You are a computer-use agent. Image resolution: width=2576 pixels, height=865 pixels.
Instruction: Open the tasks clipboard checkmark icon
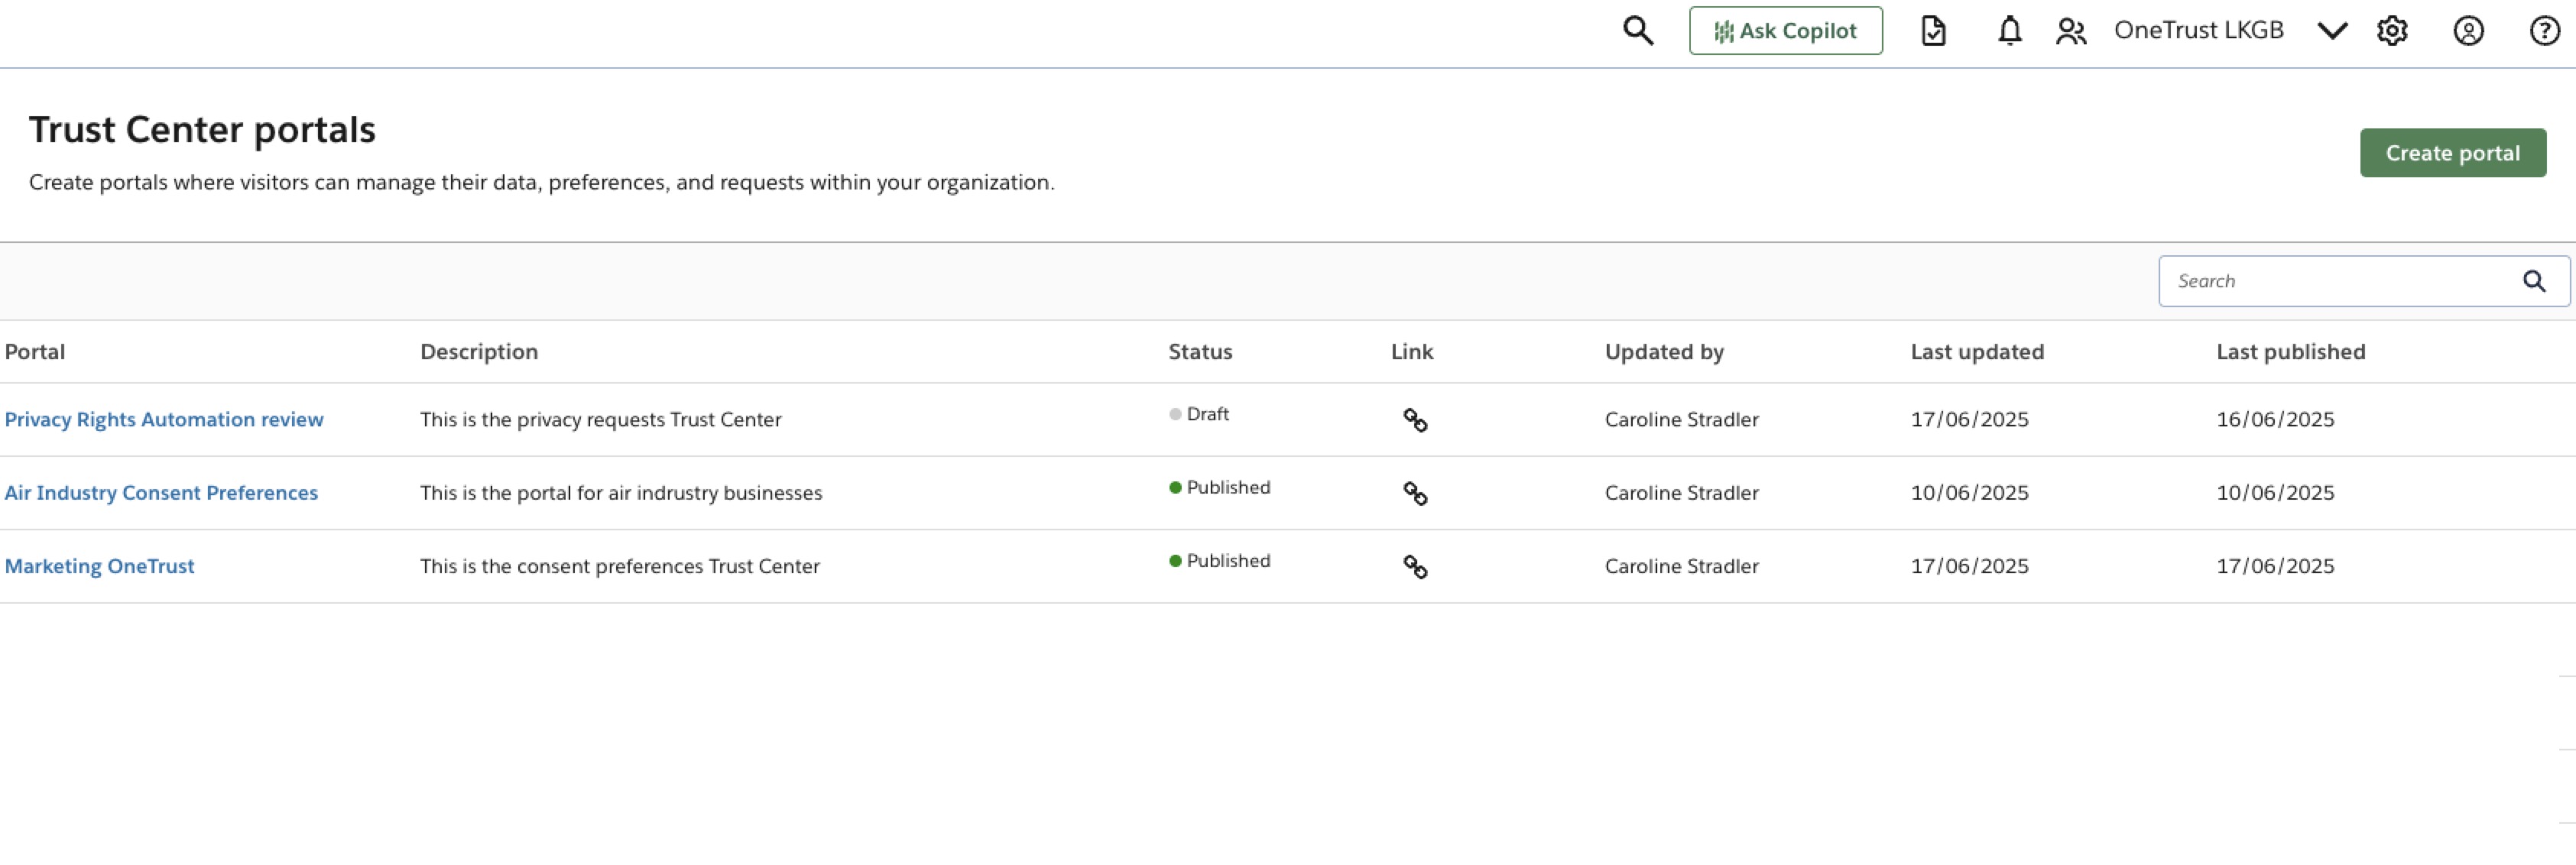point(1933,31)
